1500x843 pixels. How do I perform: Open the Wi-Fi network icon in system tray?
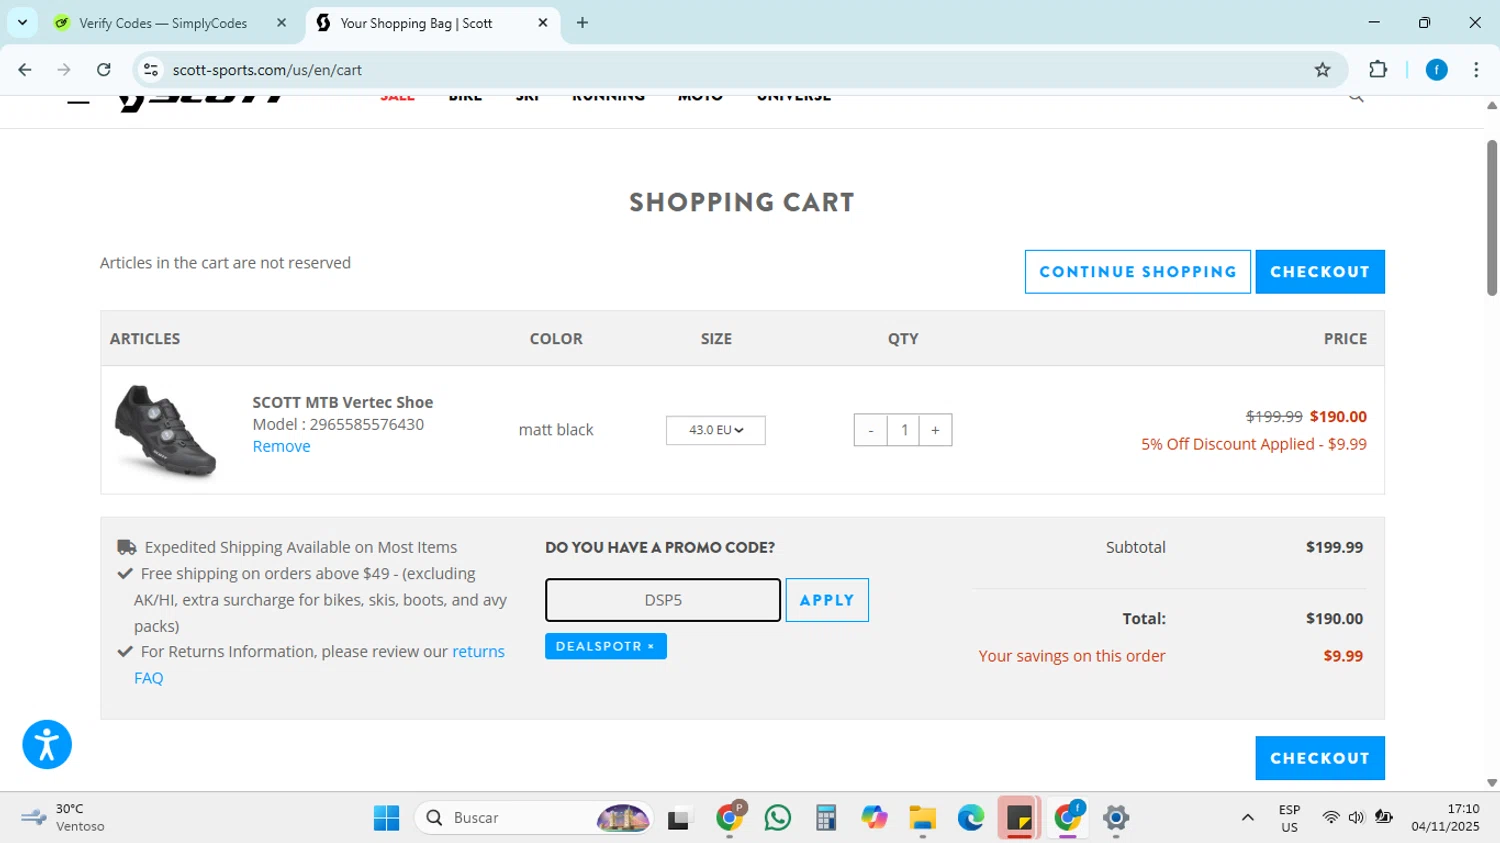(x=1330, y=818)
